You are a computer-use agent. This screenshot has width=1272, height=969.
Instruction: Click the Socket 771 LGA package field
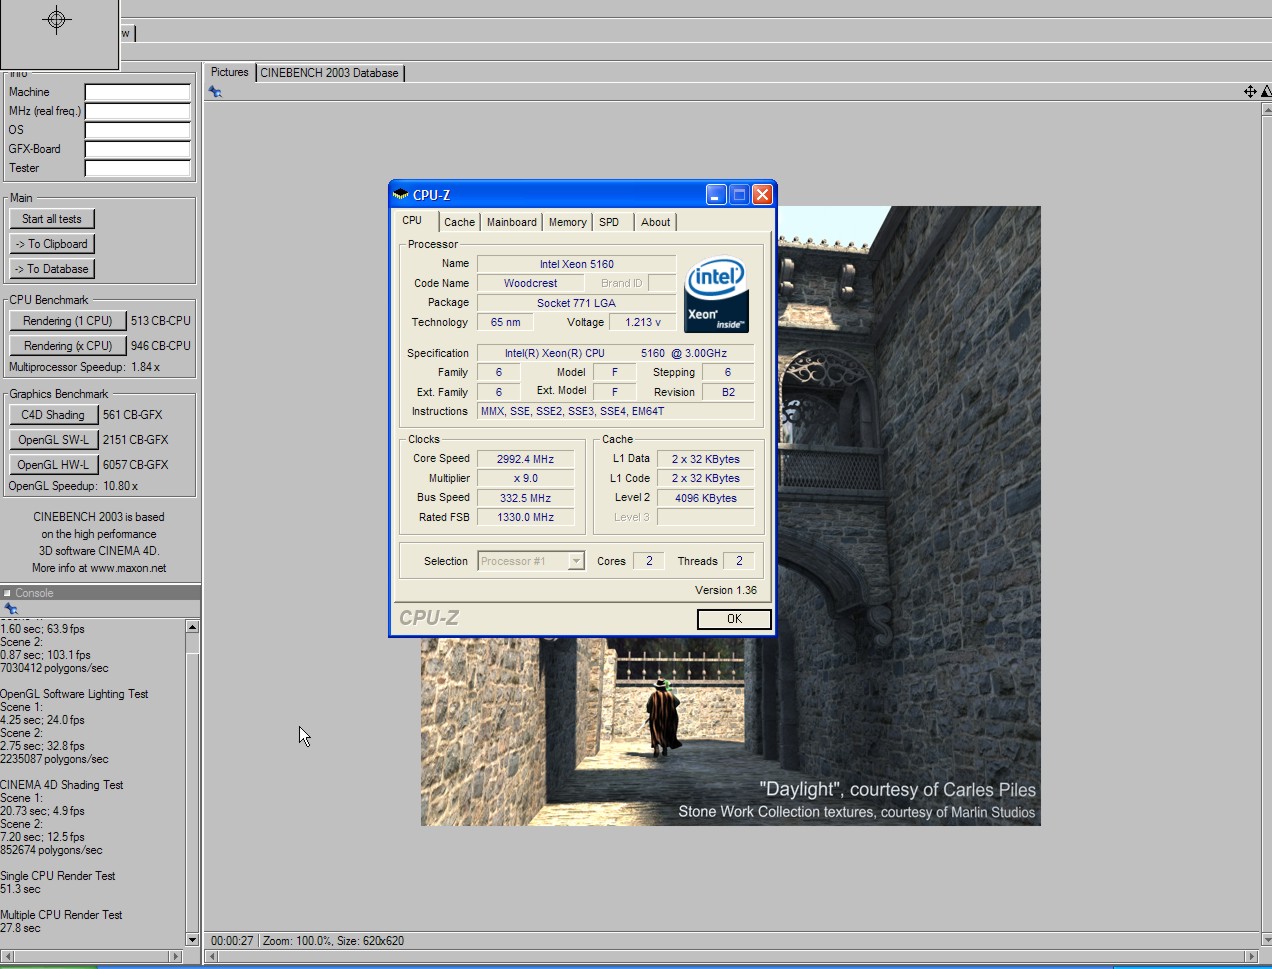576,303
